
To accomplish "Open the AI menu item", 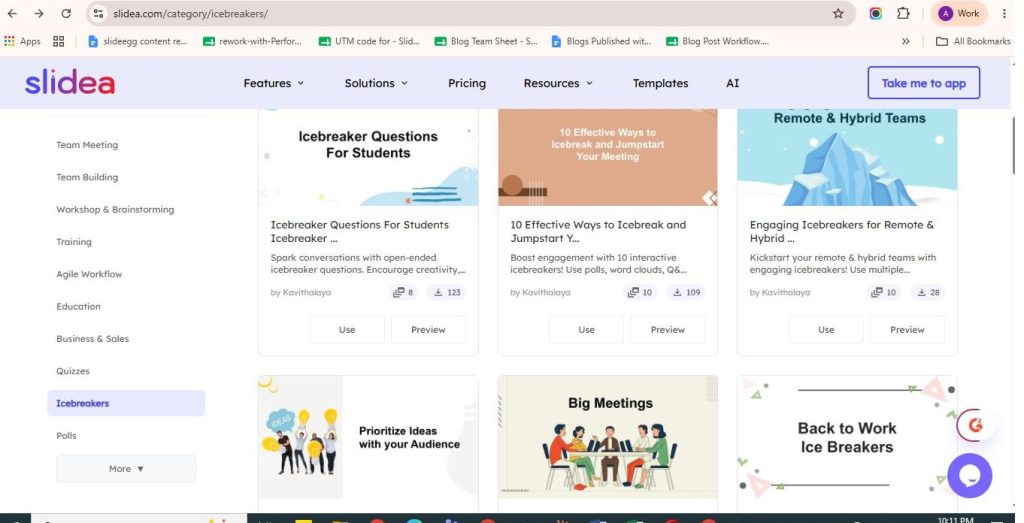I will (733, 83).
